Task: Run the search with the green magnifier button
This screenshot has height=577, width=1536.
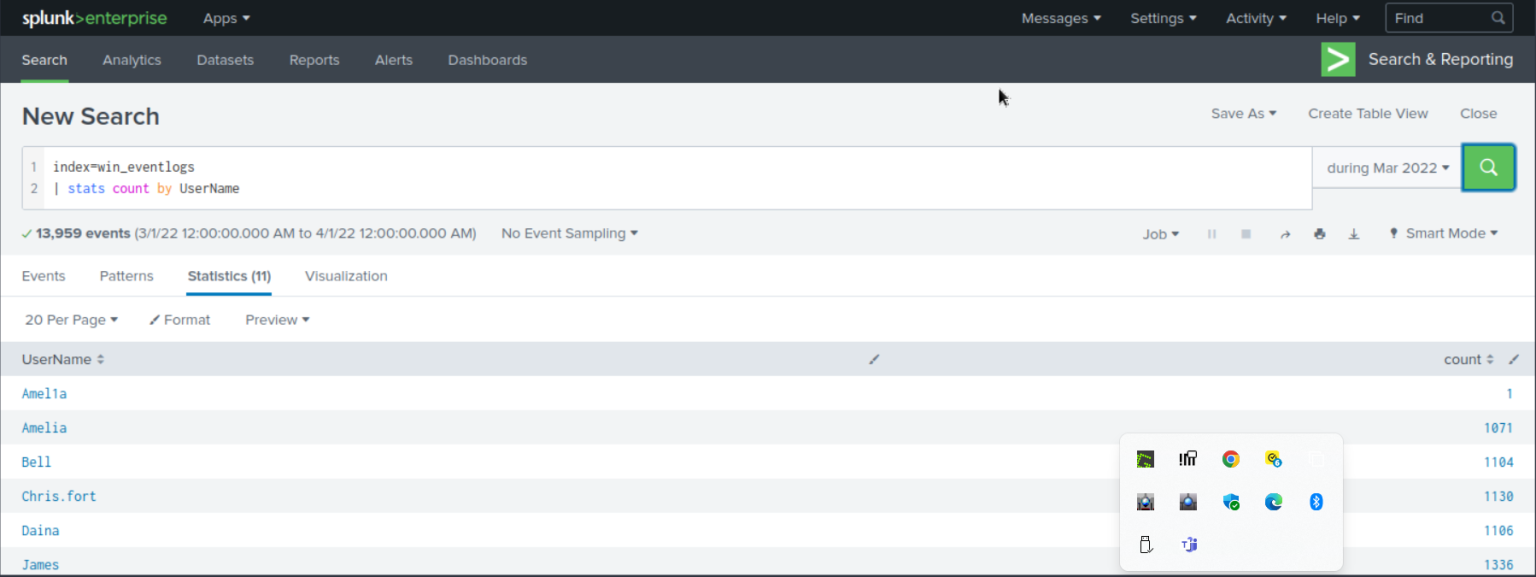Action: pos(1489,167)
